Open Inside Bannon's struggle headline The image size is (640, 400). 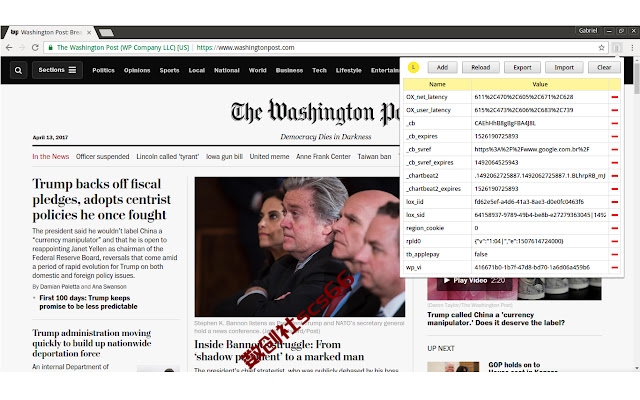point(279,351)
